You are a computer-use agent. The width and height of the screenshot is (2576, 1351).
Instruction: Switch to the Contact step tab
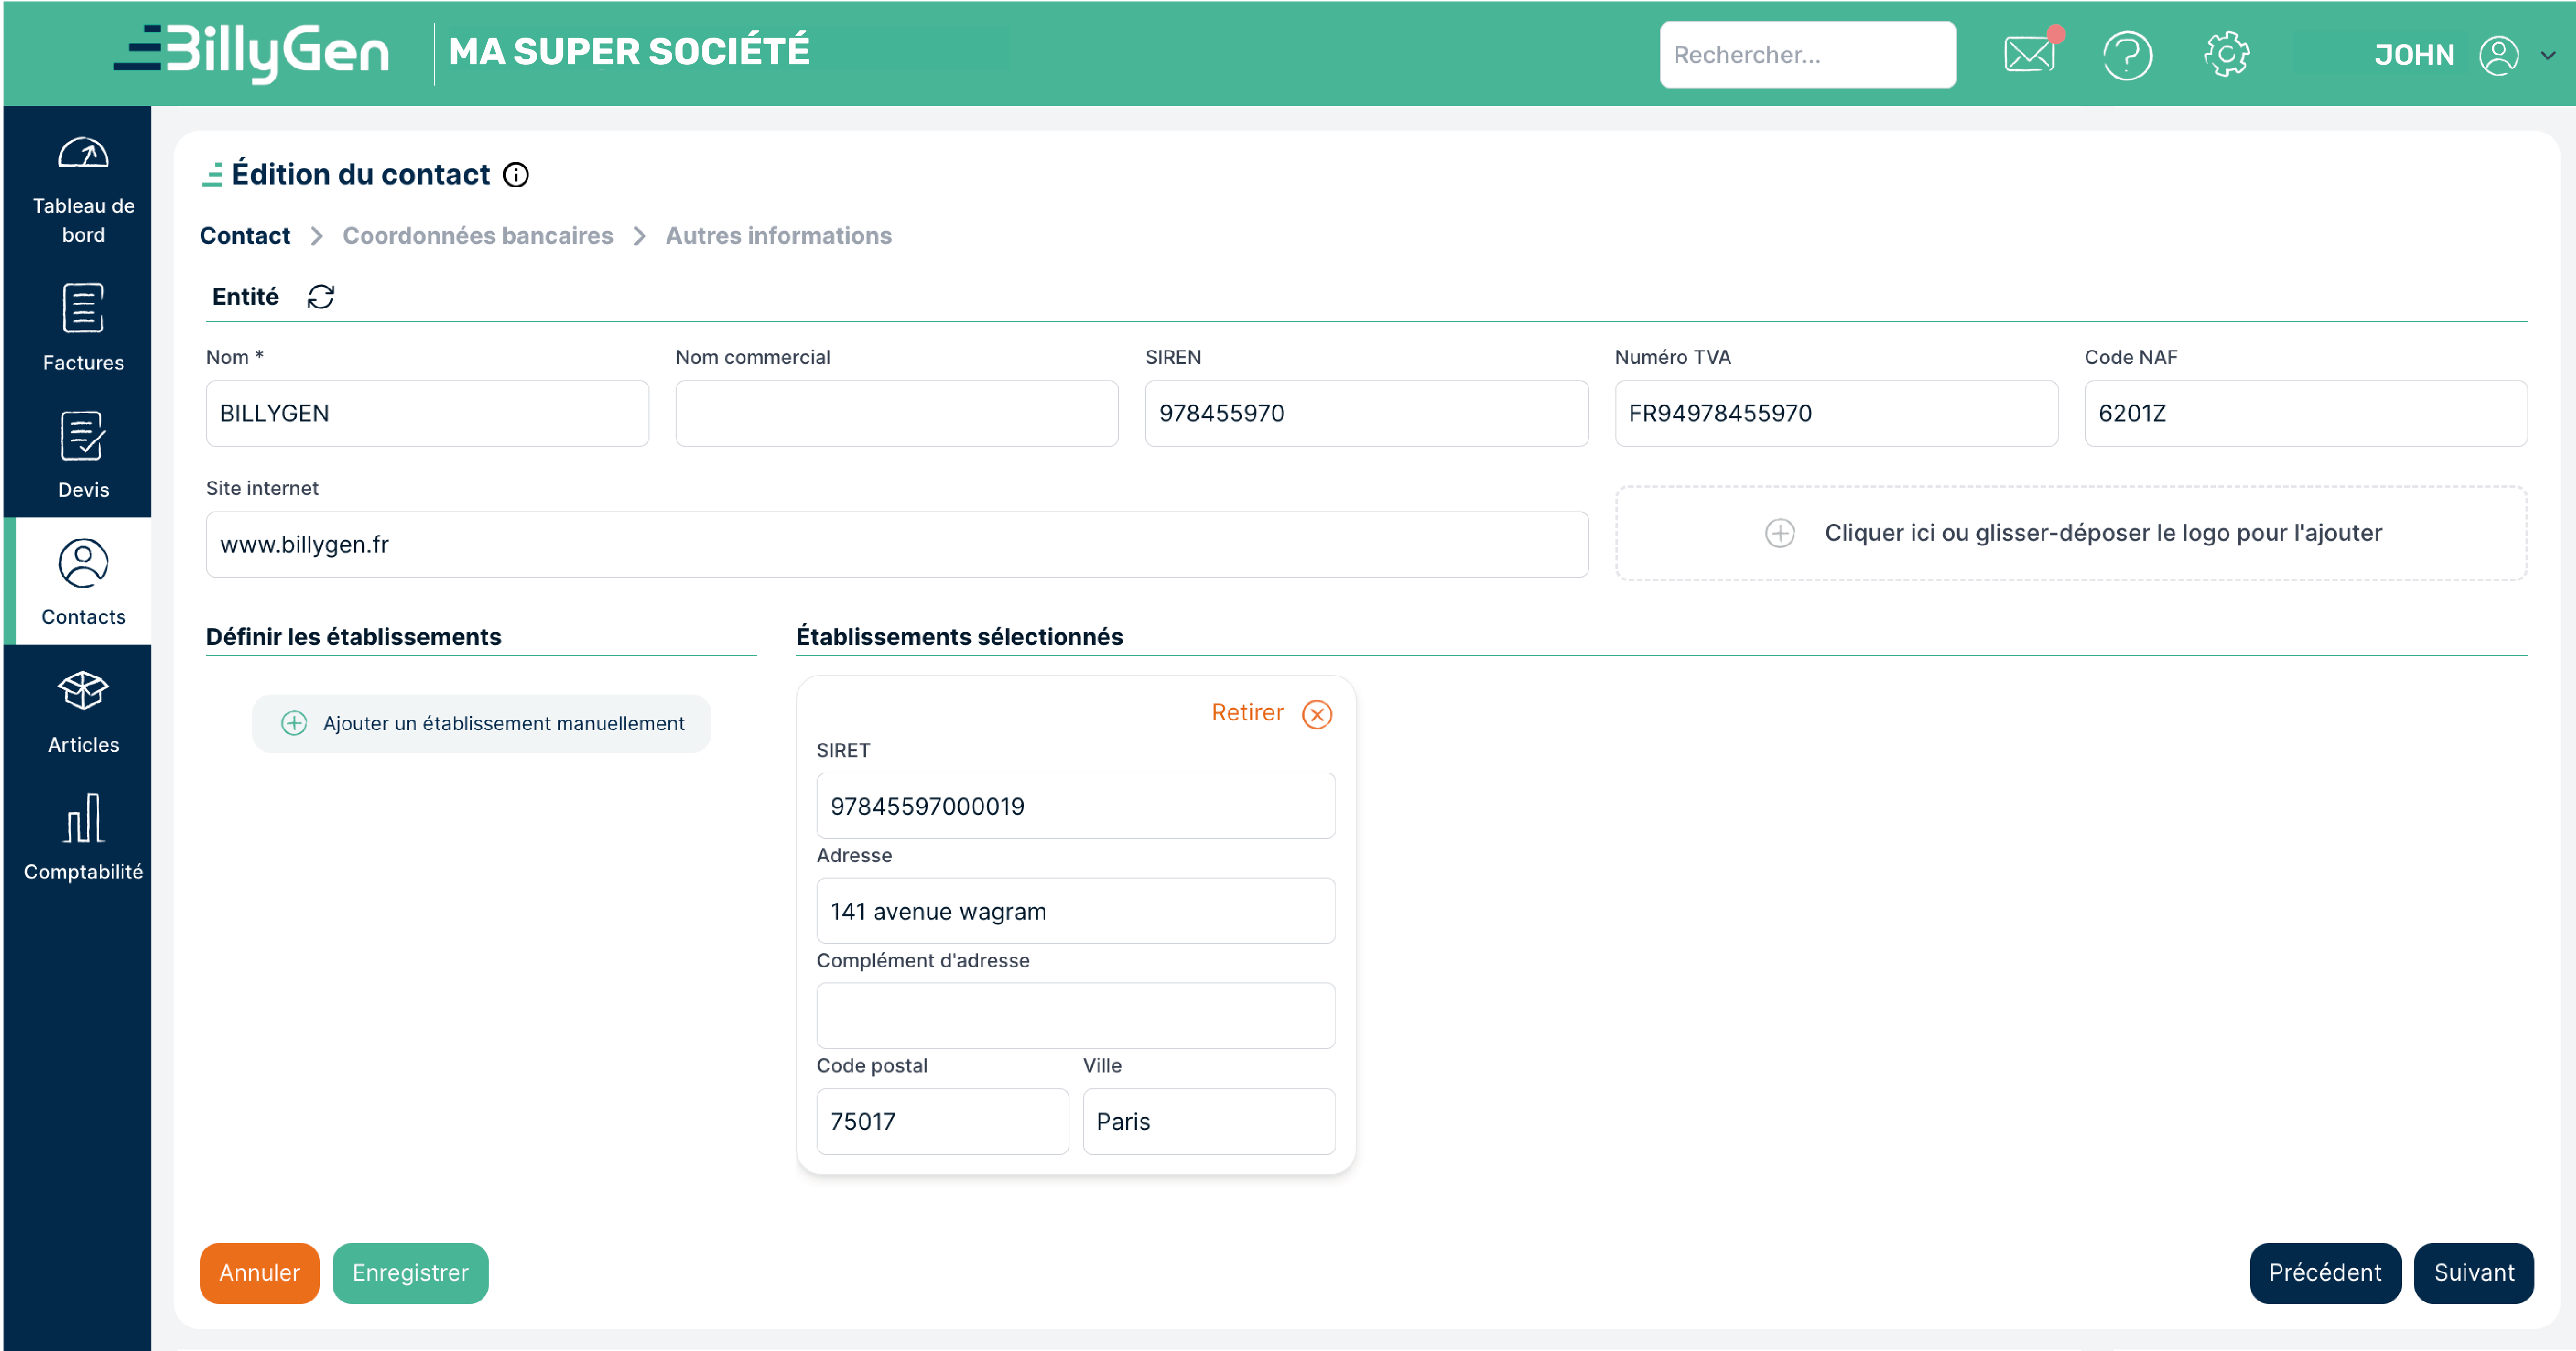point(245,236)
